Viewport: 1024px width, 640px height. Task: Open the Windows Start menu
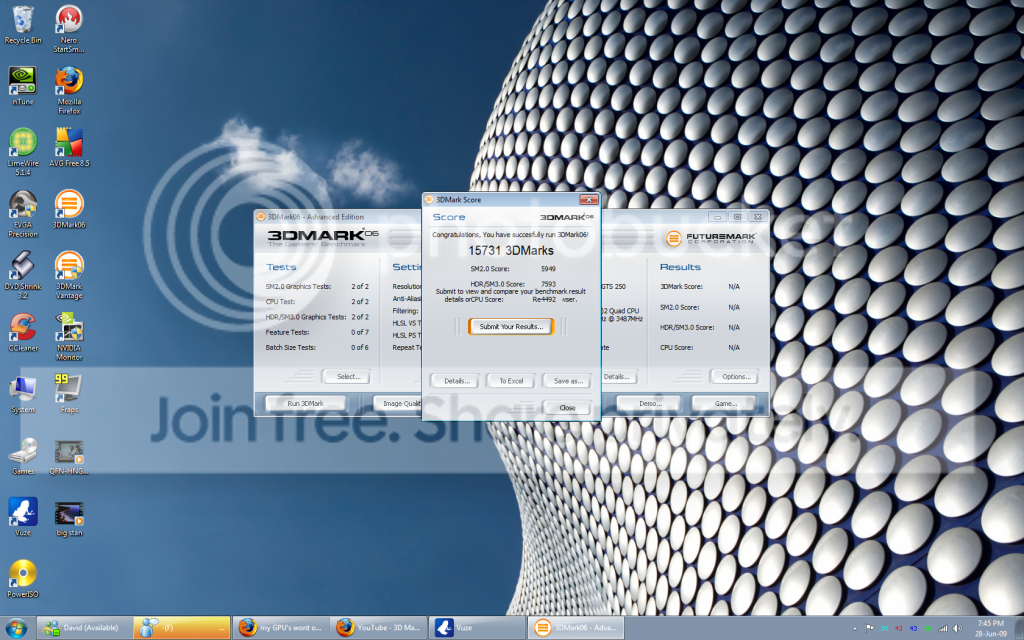point(17,627)
